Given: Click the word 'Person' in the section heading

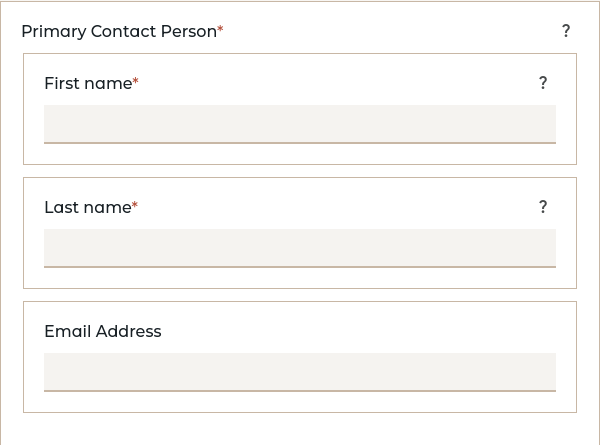Looking at the screenshot, I should [189, 31].
